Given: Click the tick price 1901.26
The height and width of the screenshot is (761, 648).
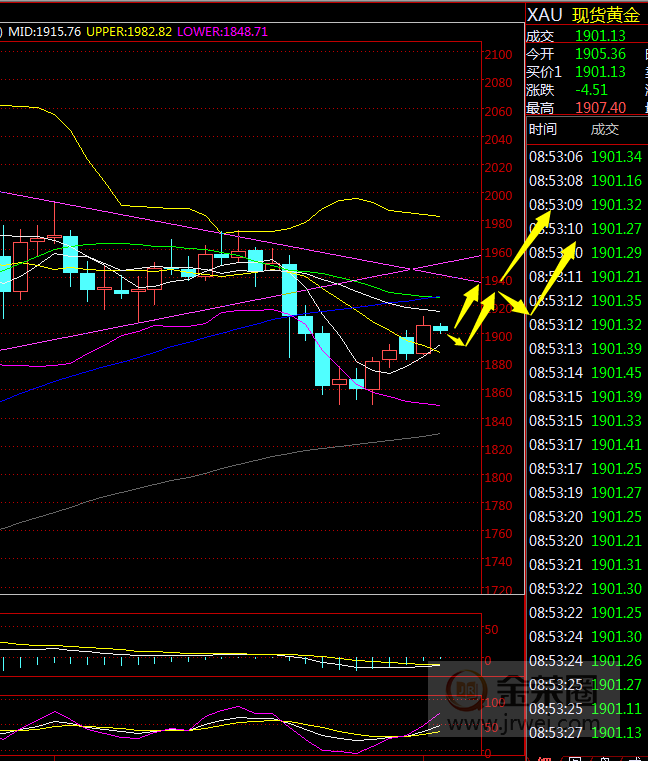Looking at the screenshot, I should [x=616, y=661].
